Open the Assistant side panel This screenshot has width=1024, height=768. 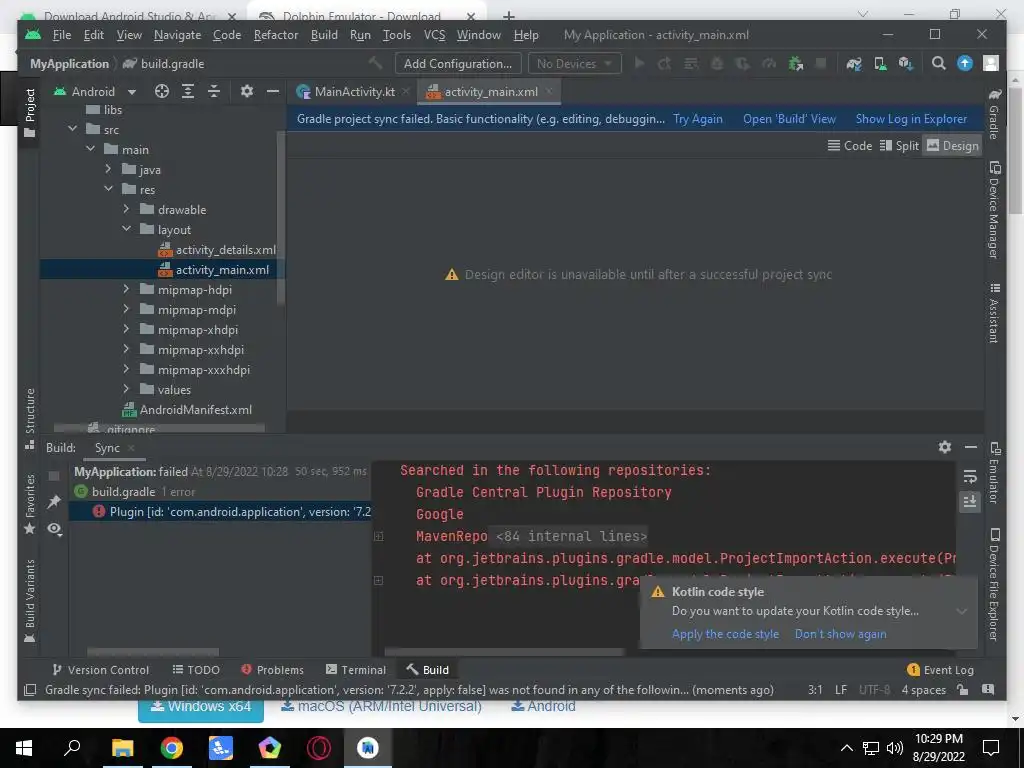(994, 313)
